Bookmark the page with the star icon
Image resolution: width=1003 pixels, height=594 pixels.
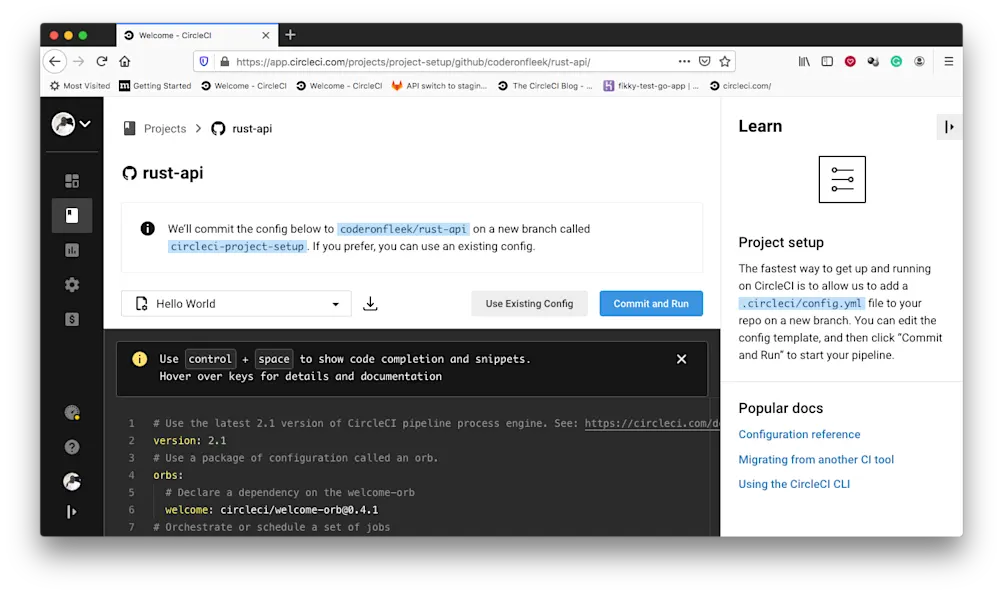point(727,61)
